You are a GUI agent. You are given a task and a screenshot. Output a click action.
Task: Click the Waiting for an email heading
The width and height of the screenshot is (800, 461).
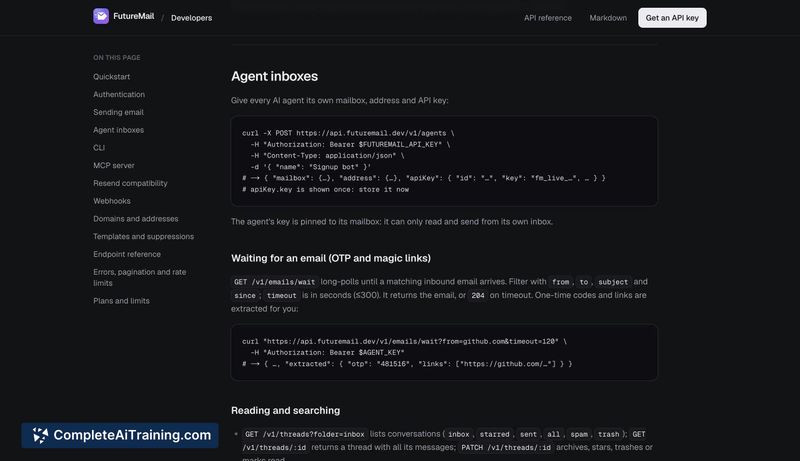pos(331,258)
